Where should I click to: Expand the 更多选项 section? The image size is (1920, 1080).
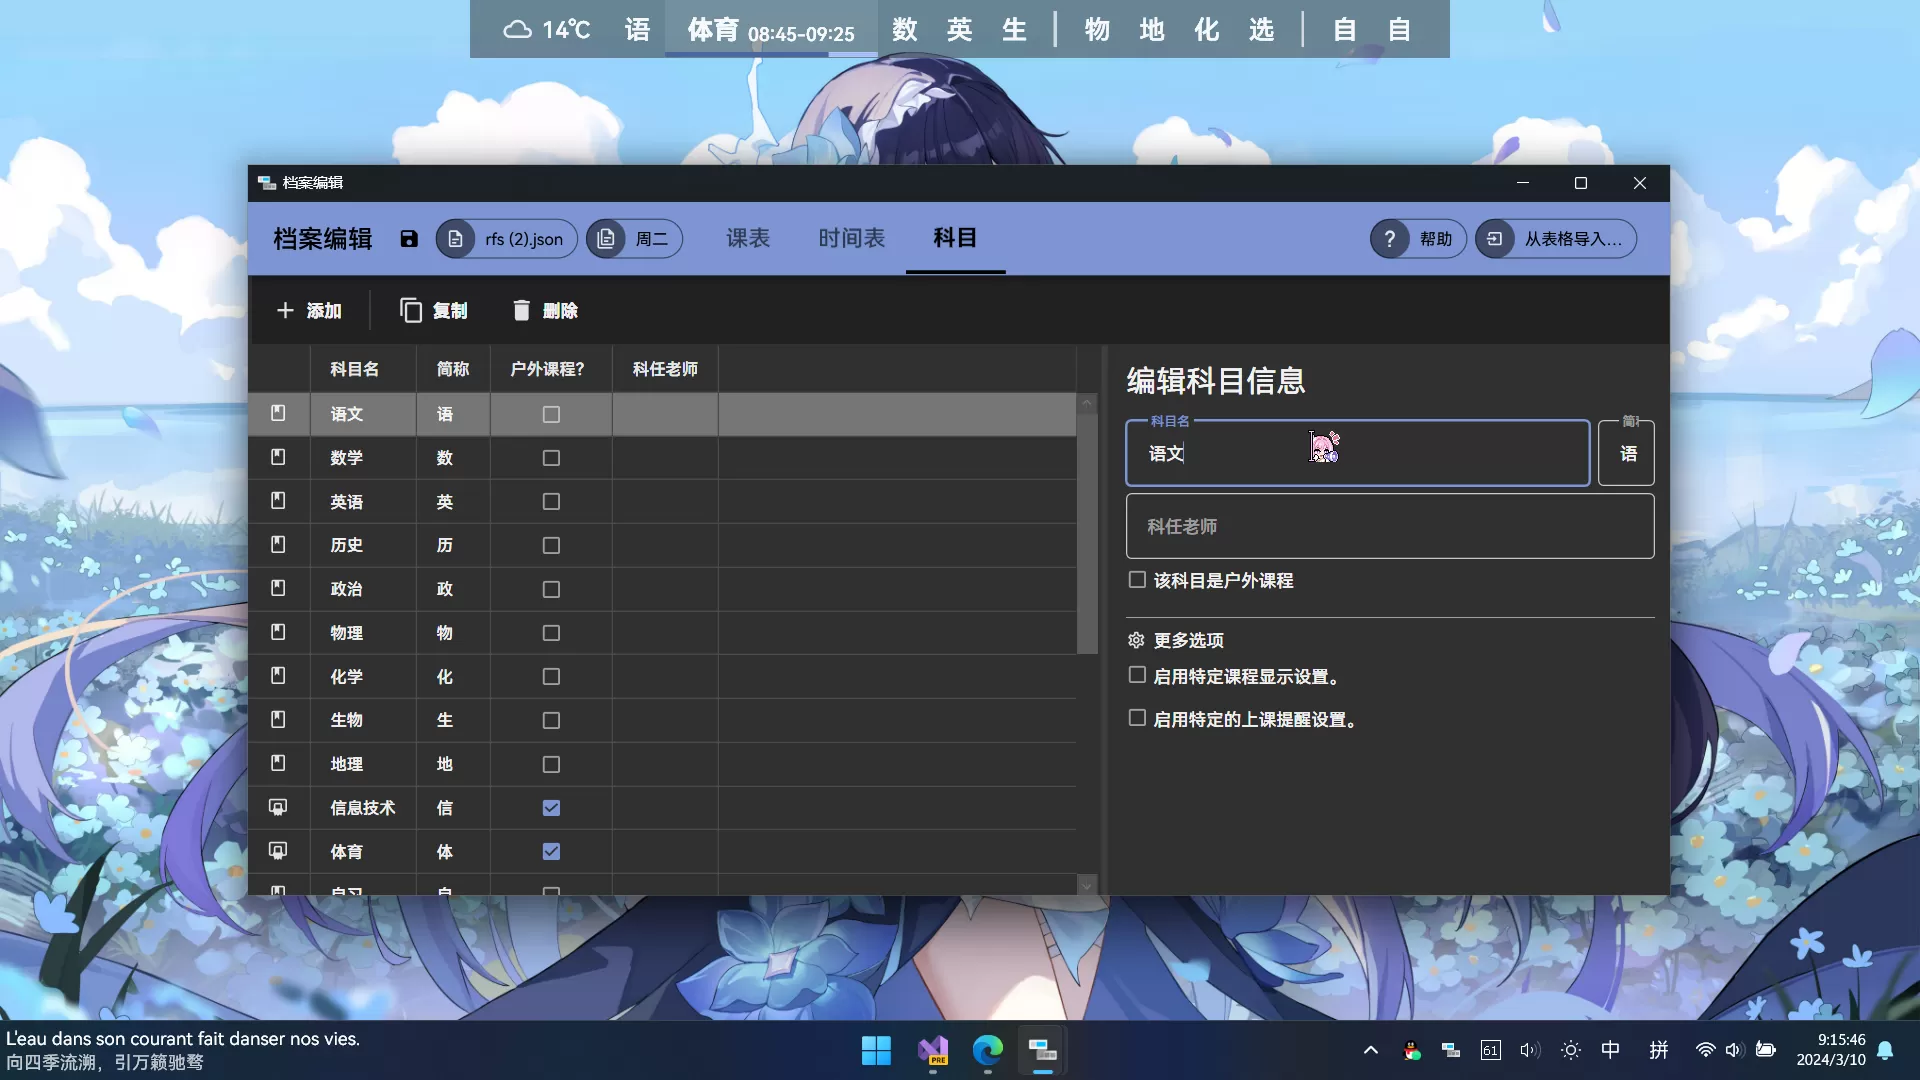point(1189,640)
